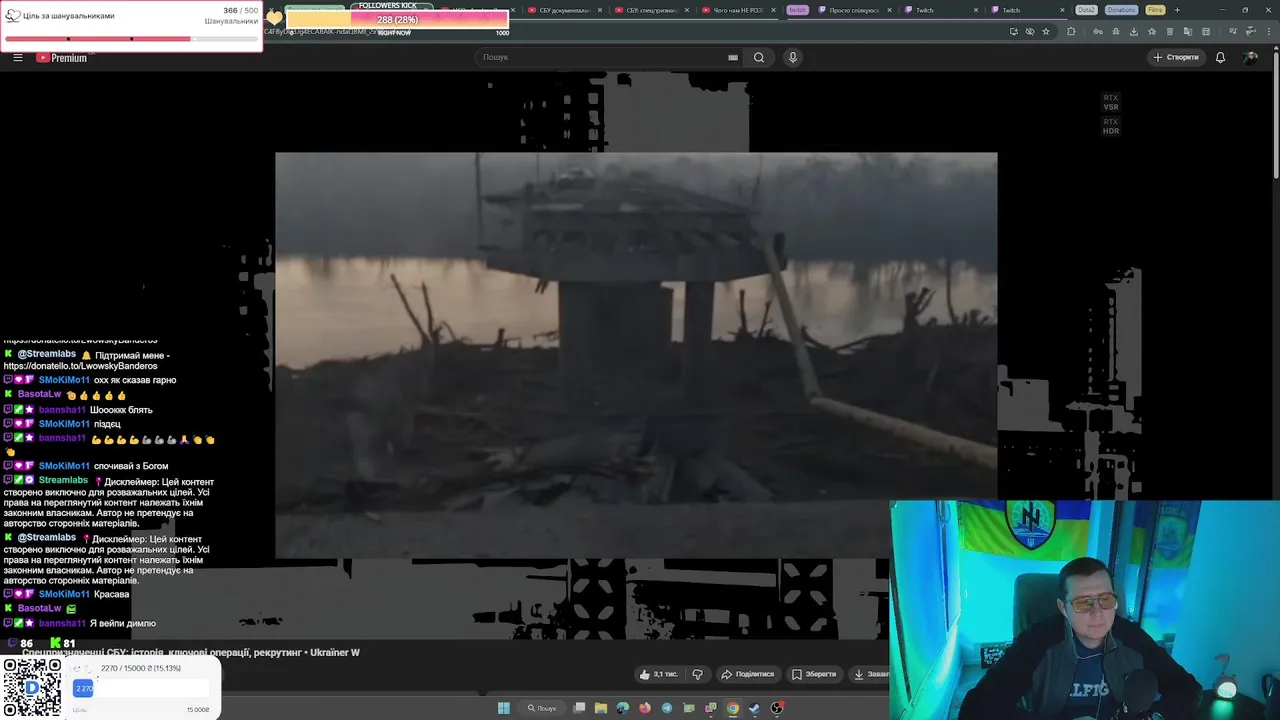Image resolution: width=1280 pixels, height=720 pixels.
Task: Open Windows taskbar search Пошук
Action: point(542,708)
